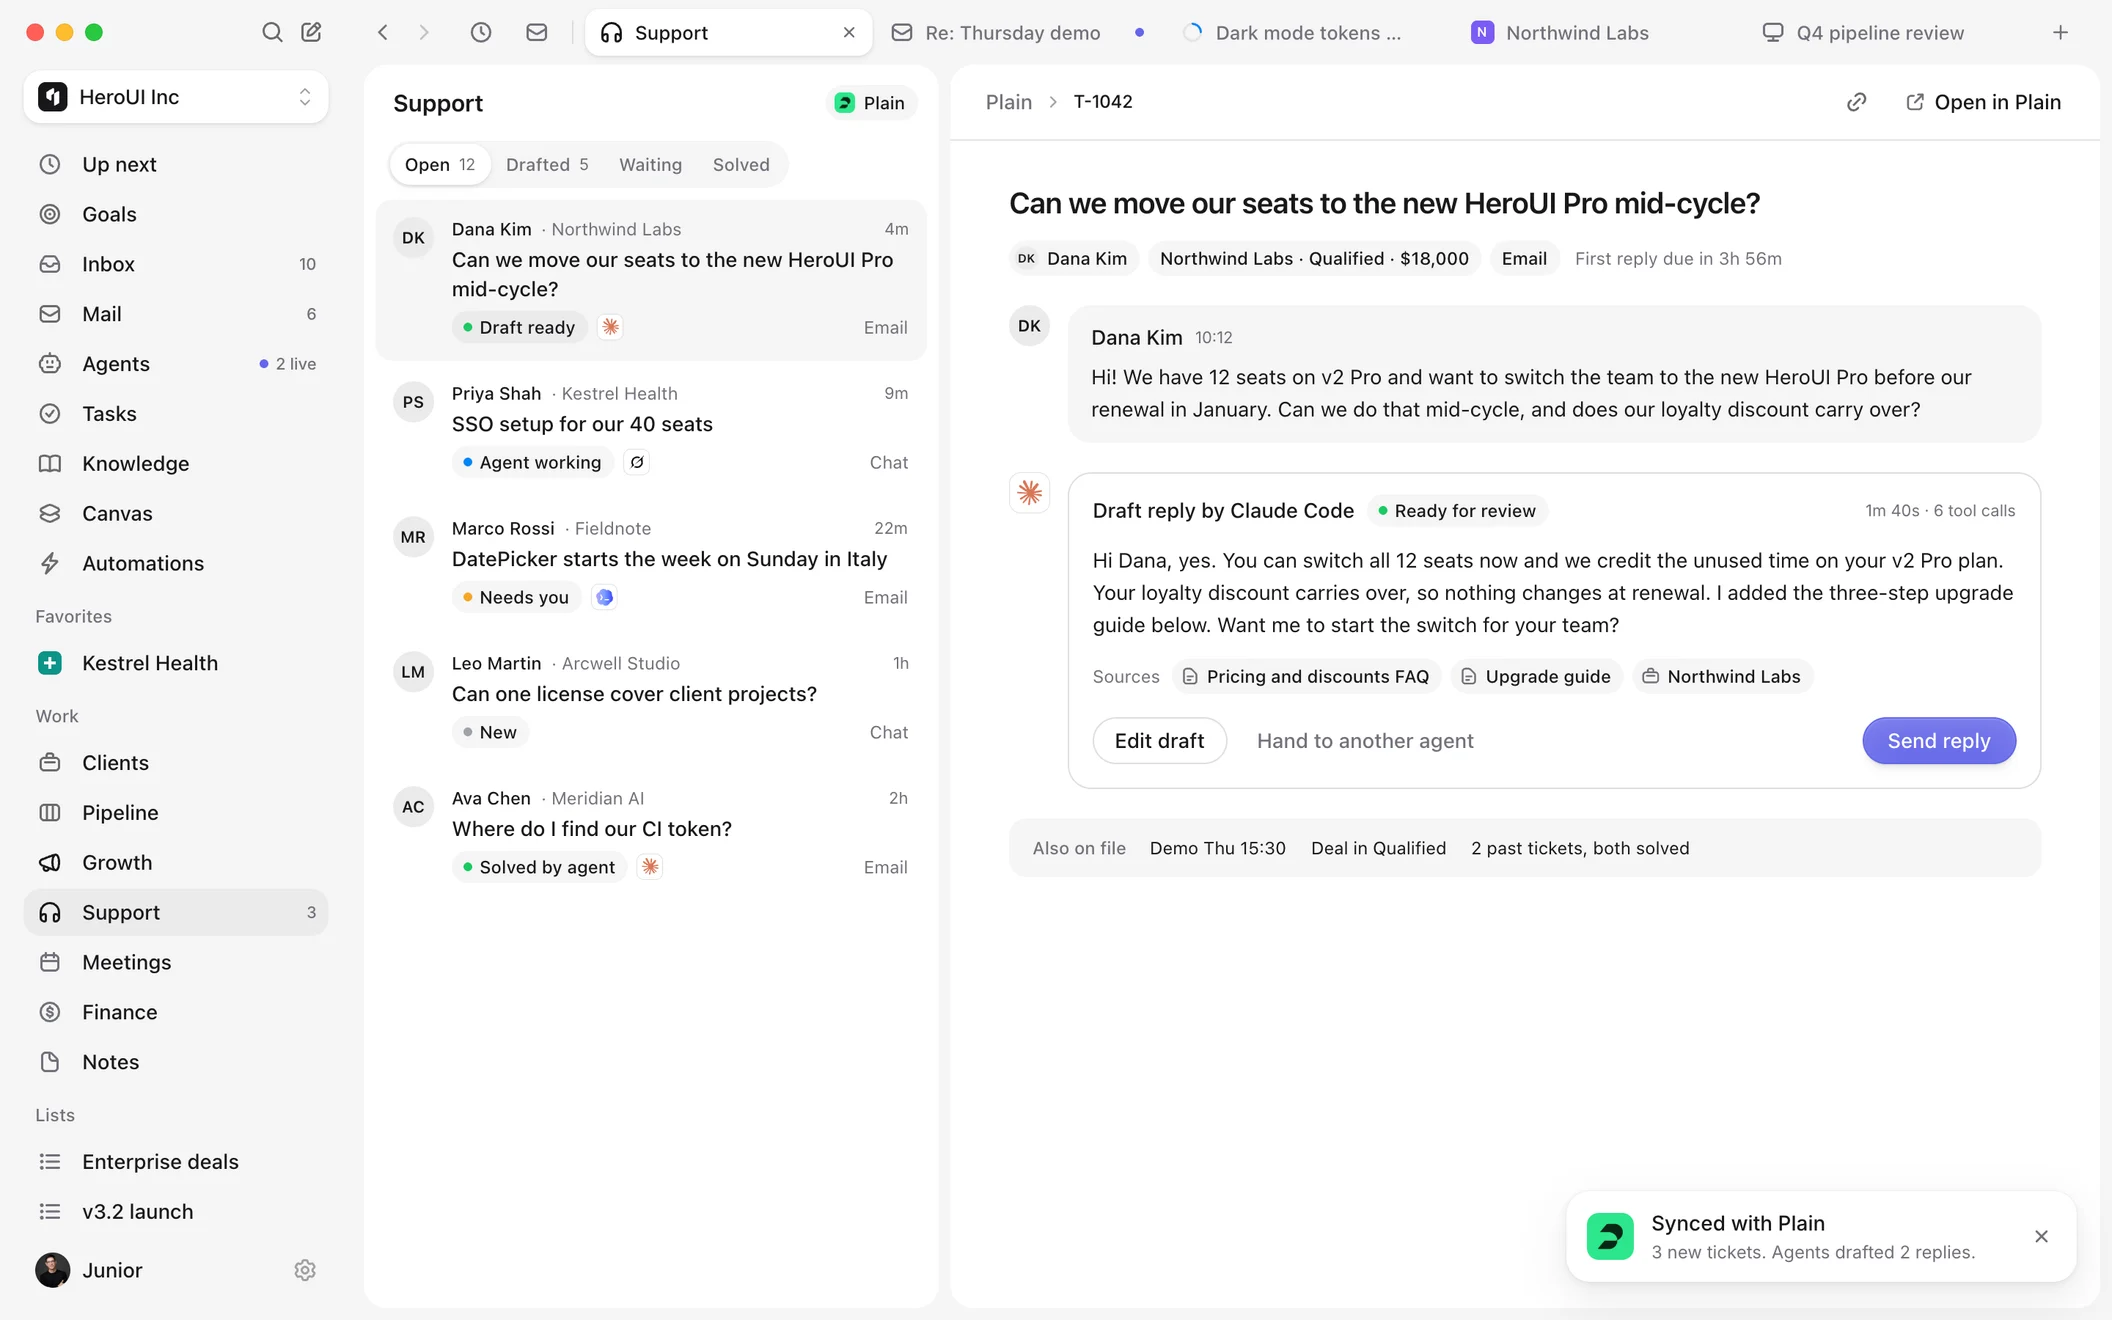2112x1320 pixels.
Task: Open Mail in the sidebar
Action: pyautogui.click(x=176, y=314)
